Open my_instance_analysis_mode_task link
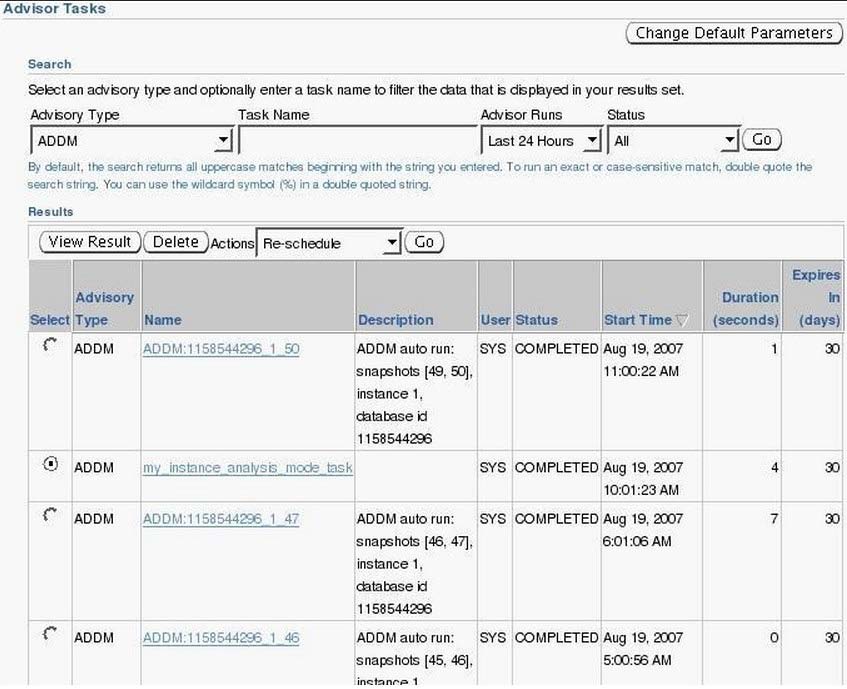847x689 pixels. click(247, 468)
